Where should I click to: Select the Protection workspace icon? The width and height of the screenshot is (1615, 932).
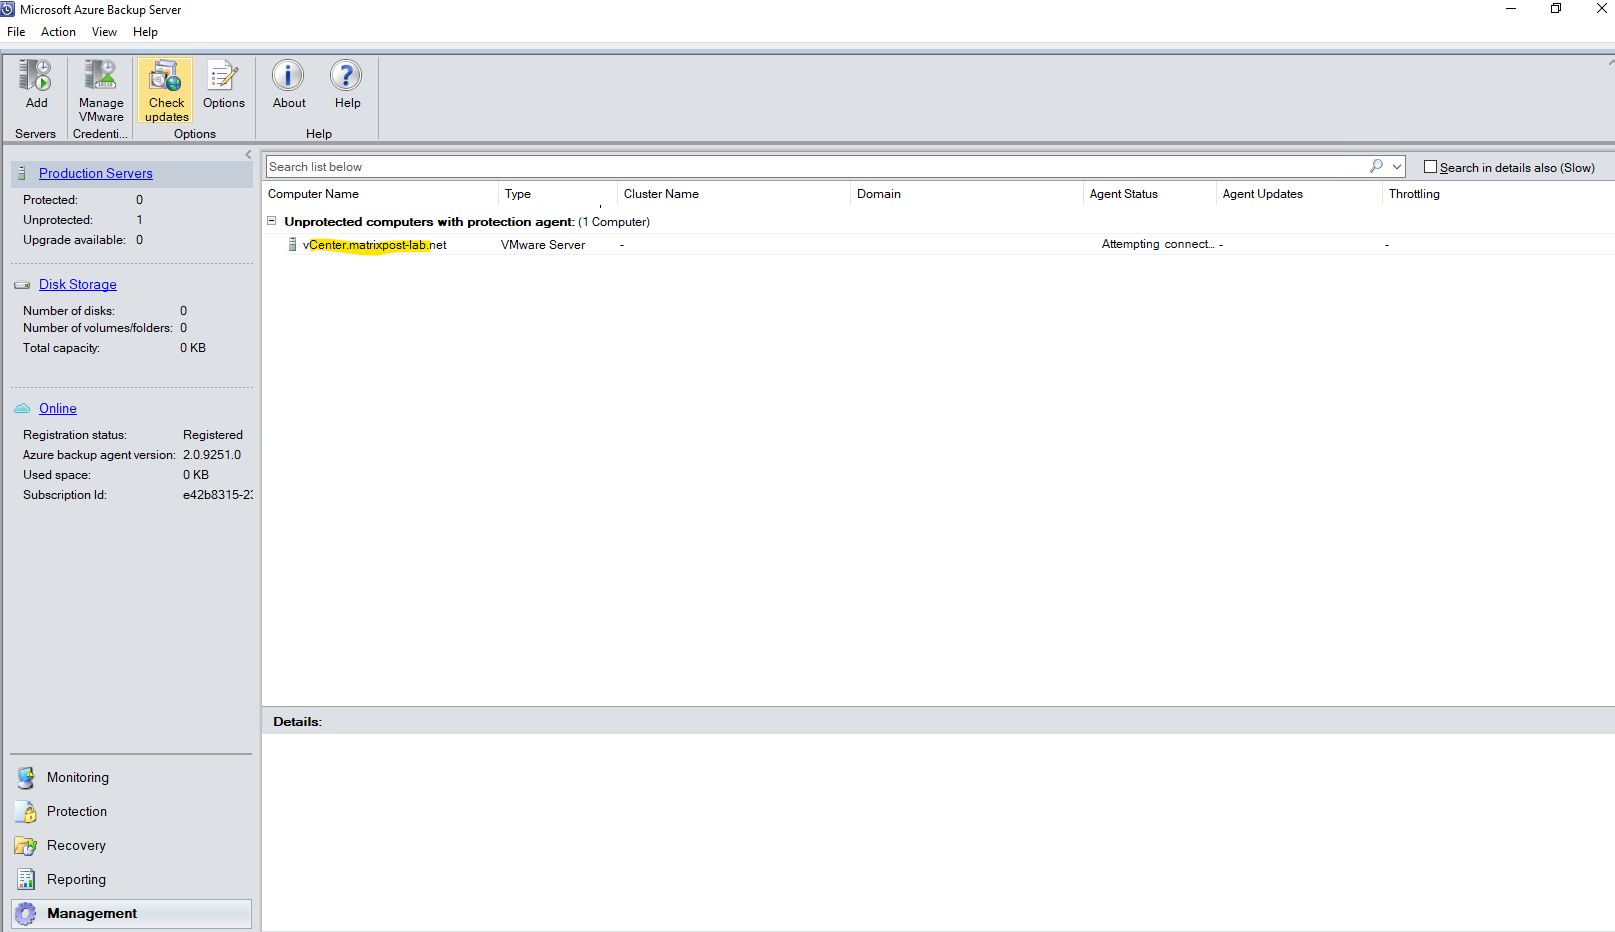(x=26, y=812)
